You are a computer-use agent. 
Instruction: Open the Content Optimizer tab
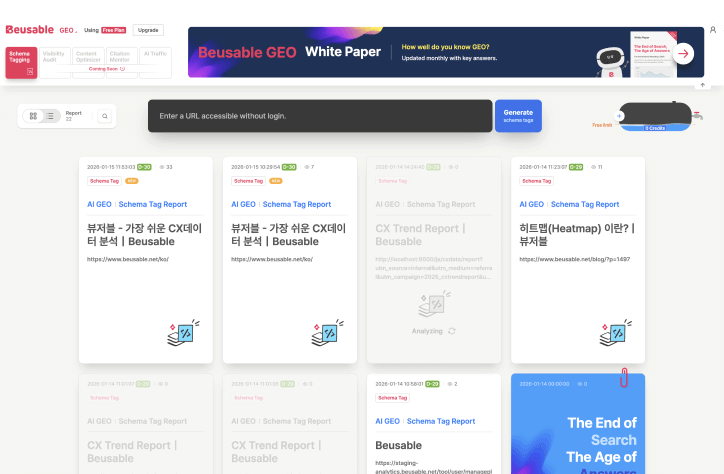(87, 56)
